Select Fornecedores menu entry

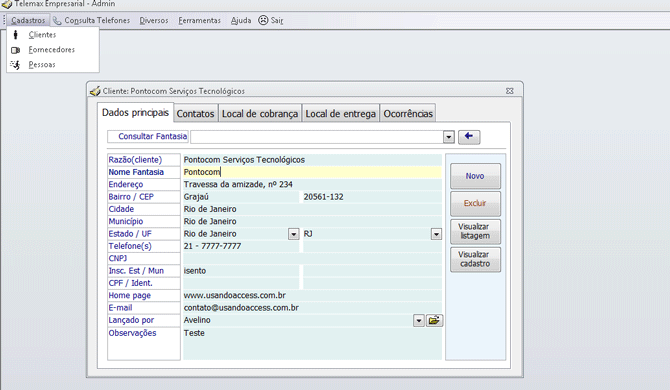(x=53, y=50)
